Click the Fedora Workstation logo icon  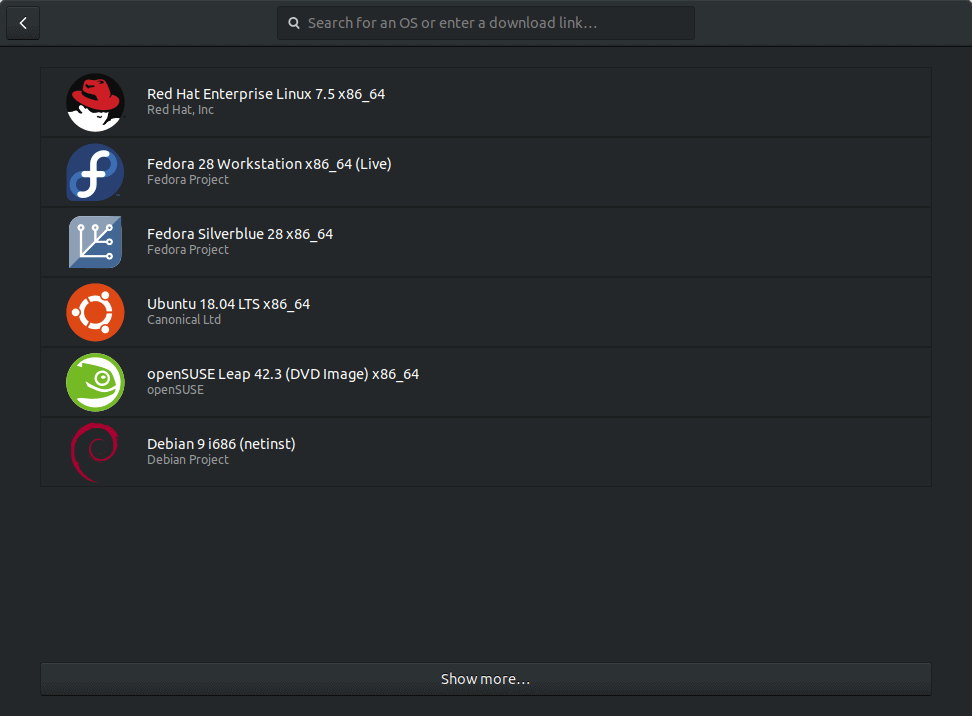(x=95, y=172)
